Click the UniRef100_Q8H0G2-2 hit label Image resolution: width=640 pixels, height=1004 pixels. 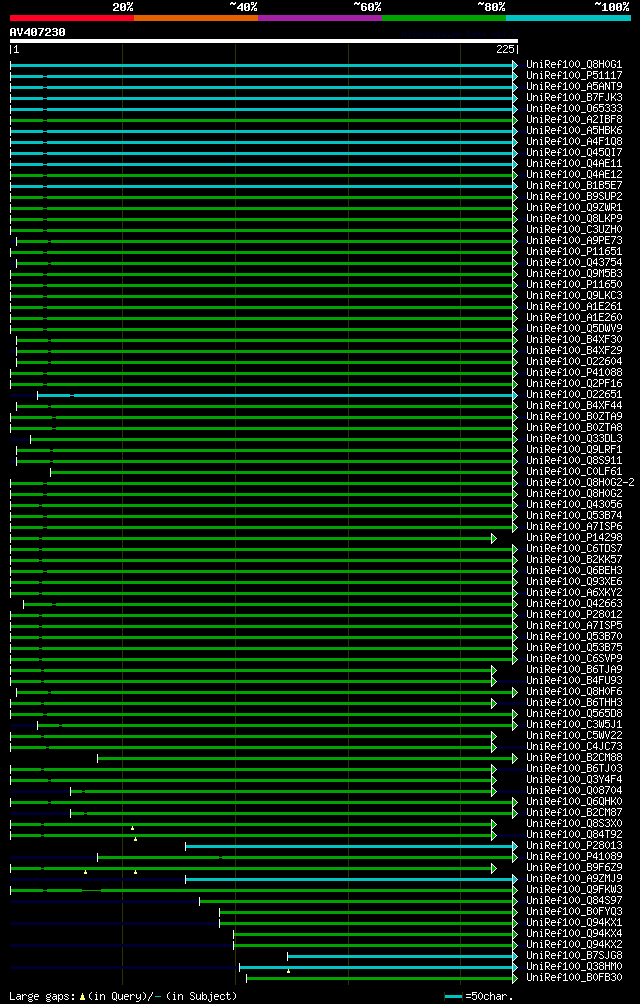(579, 483)
